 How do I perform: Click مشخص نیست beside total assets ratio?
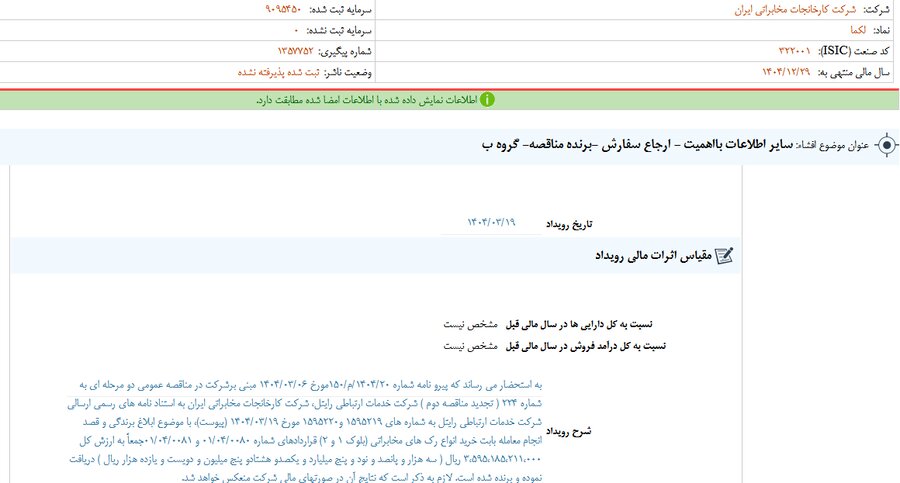tap(470, 324)
